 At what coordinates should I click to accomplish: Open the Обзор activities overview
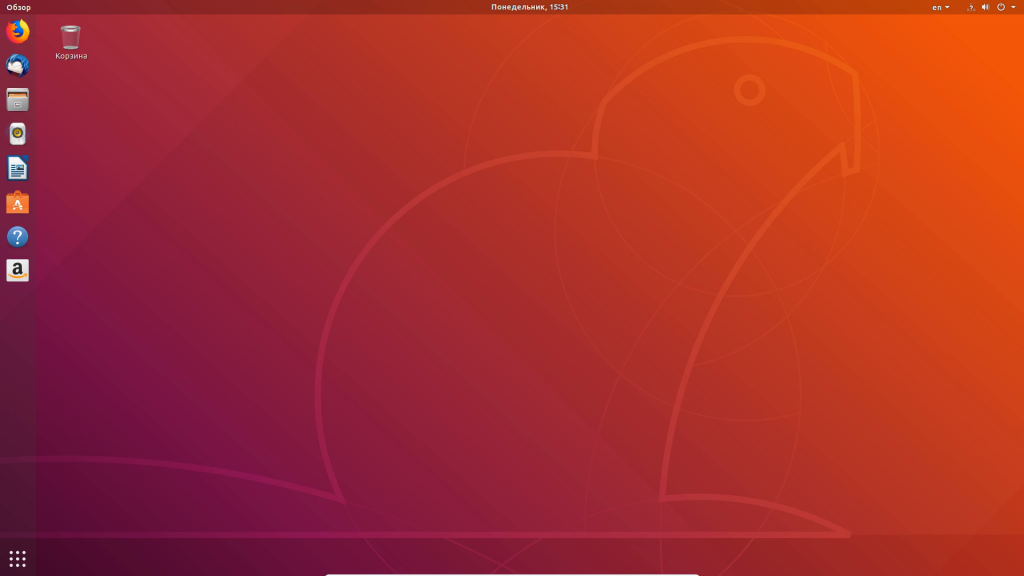point(16,6)
